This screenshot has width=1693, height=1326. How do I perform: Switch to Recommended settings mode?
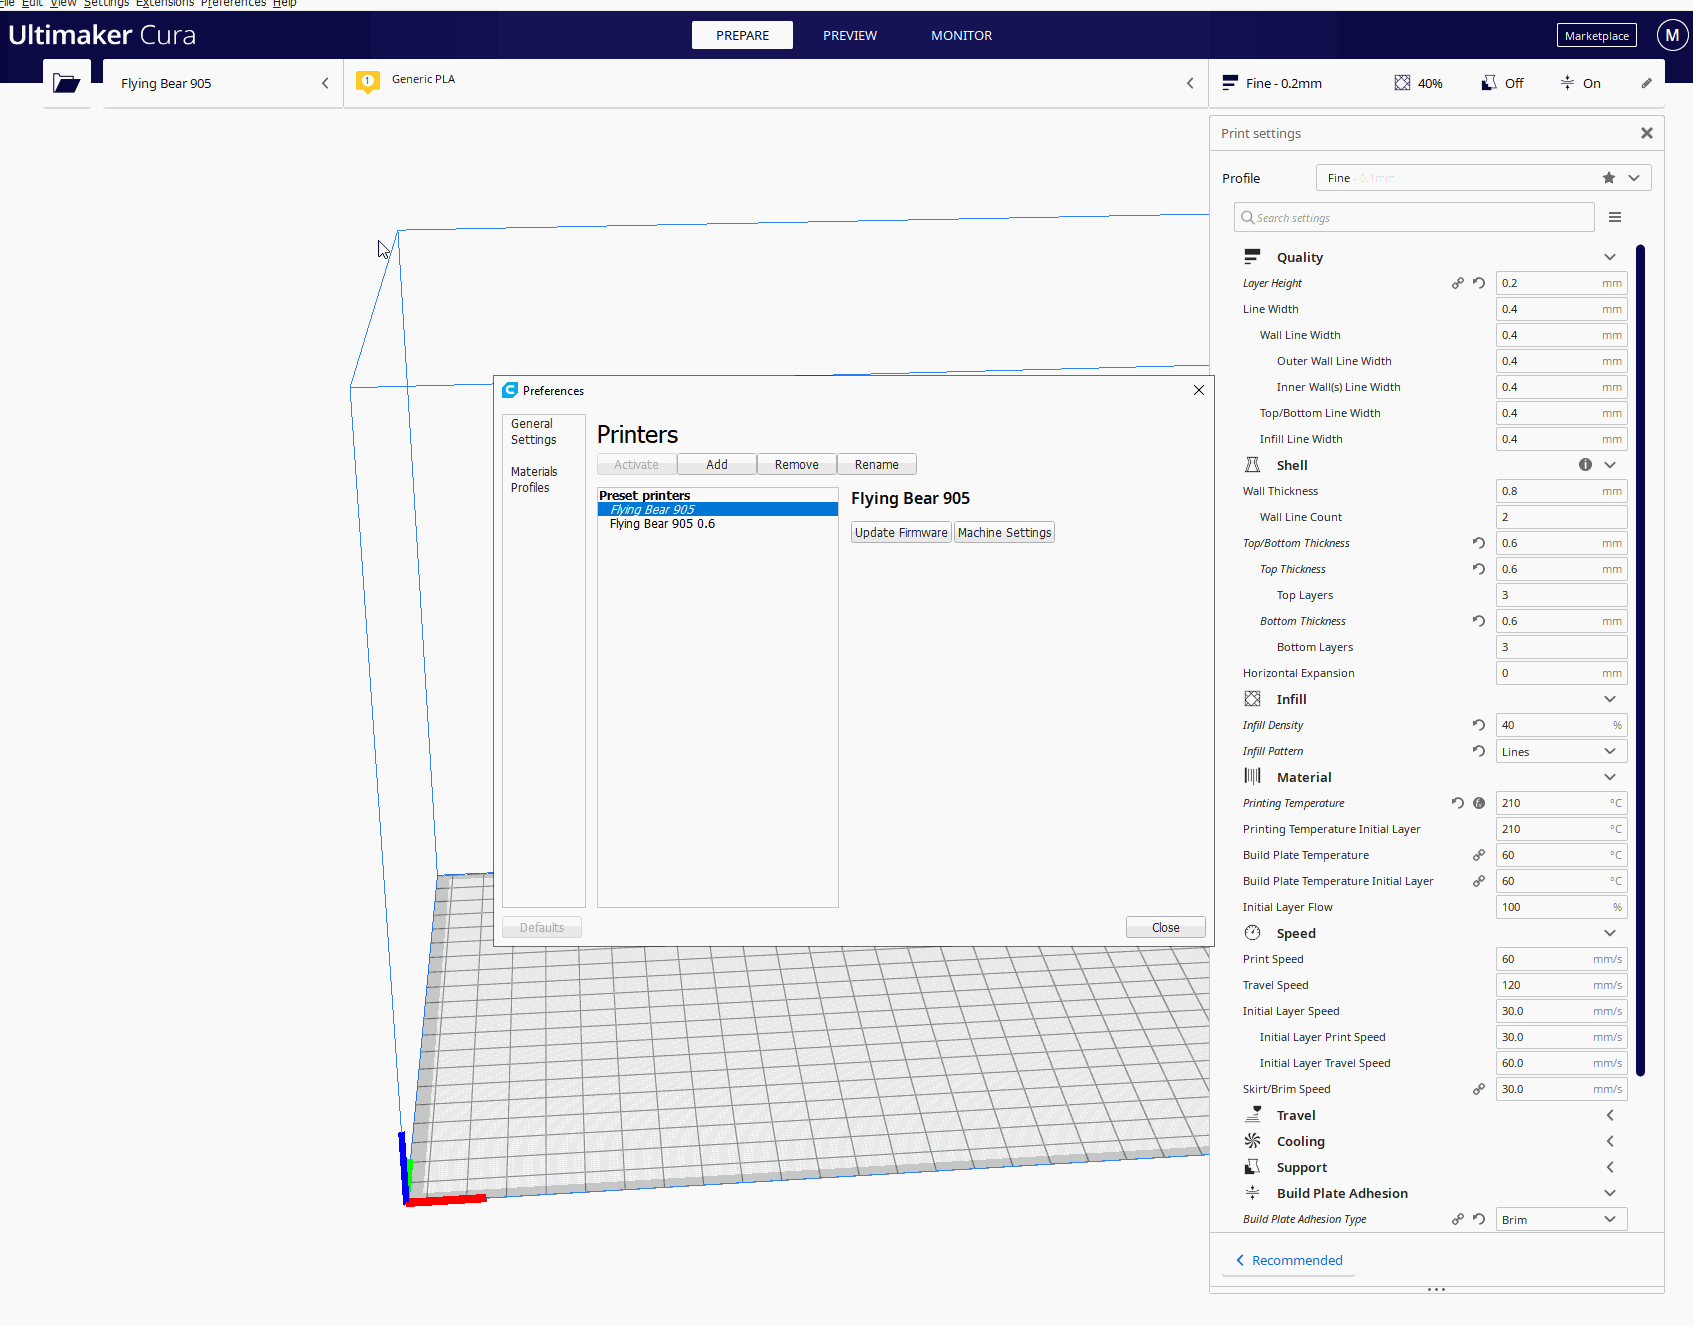[x=1289, y=1260]
